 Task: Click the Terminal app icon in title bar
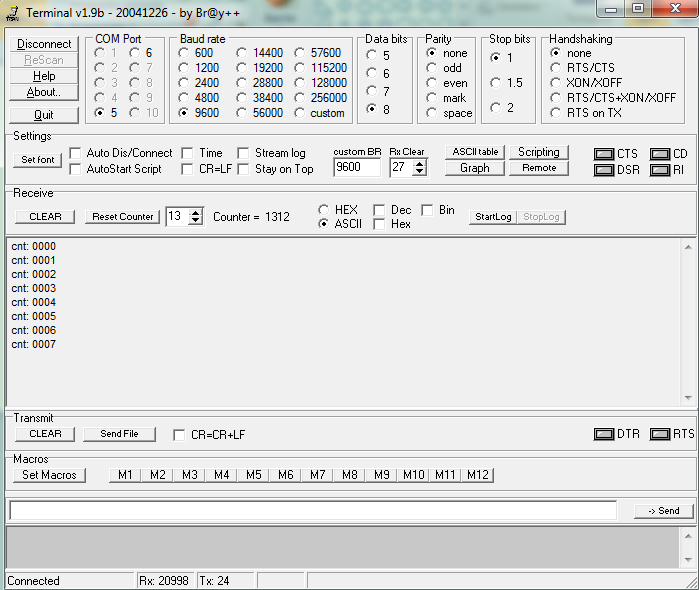point(12,13)
